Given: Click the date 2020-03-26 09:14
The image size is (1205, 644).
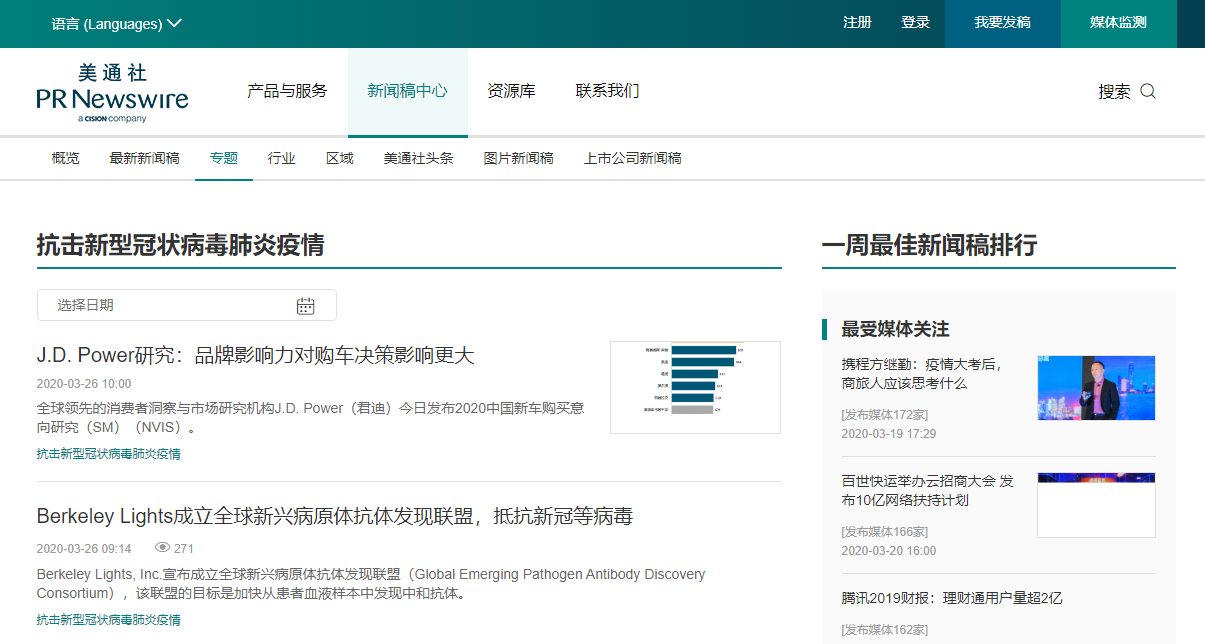Looking at the screenshot, I should point(84,549).
